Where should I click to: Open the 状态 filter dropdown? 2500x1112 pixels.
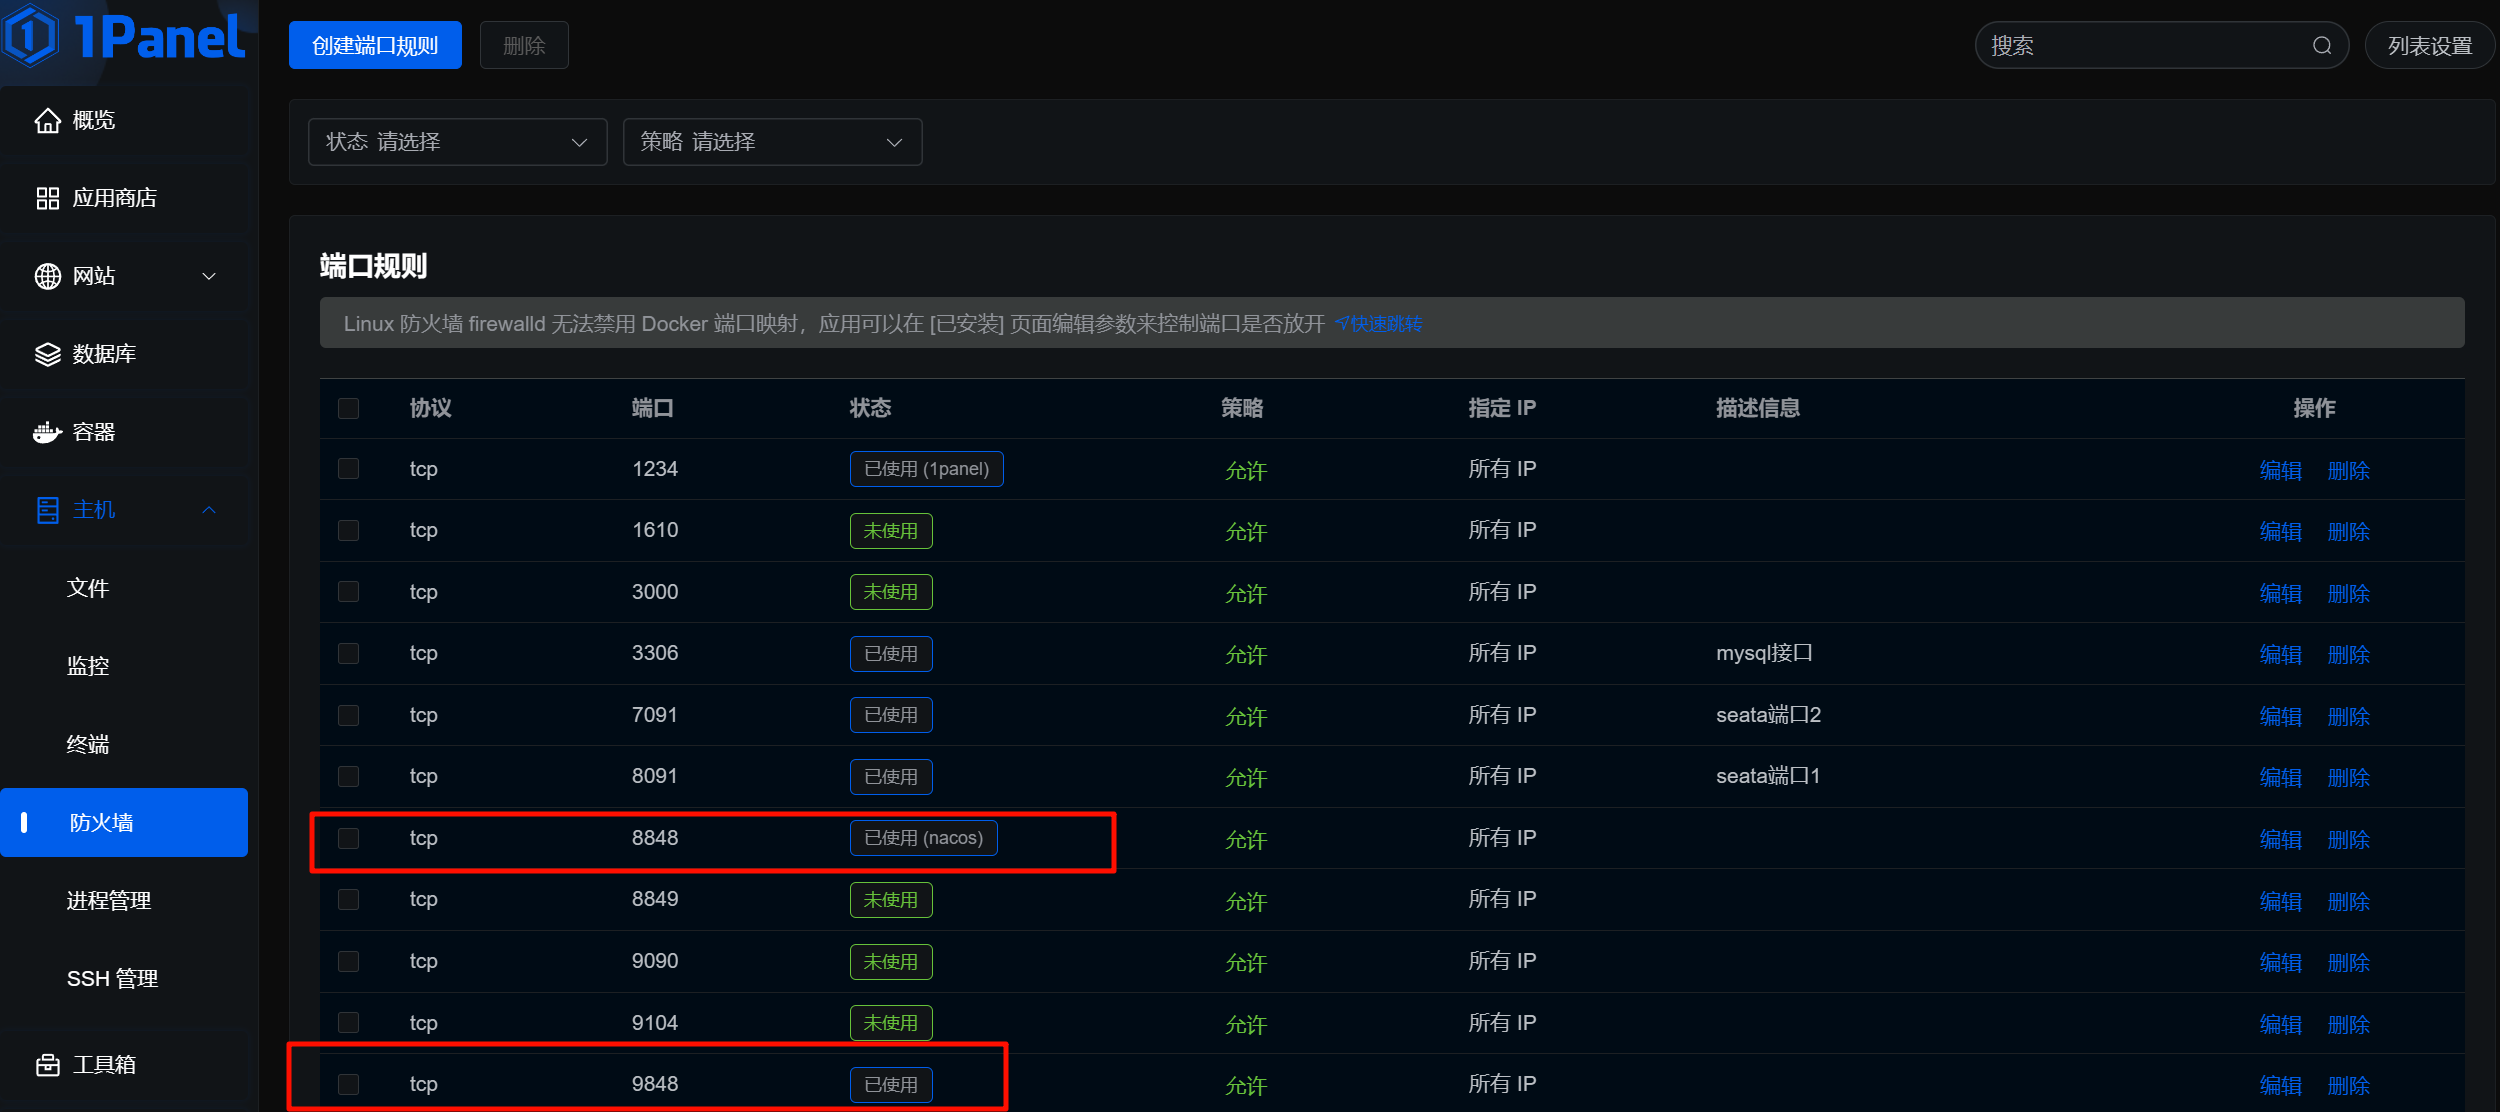[x=457, y=142]
